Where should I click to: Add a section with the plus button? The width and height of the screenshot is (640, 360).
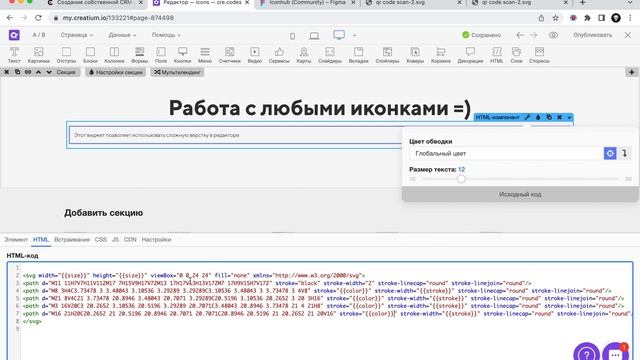click(631, 72)
